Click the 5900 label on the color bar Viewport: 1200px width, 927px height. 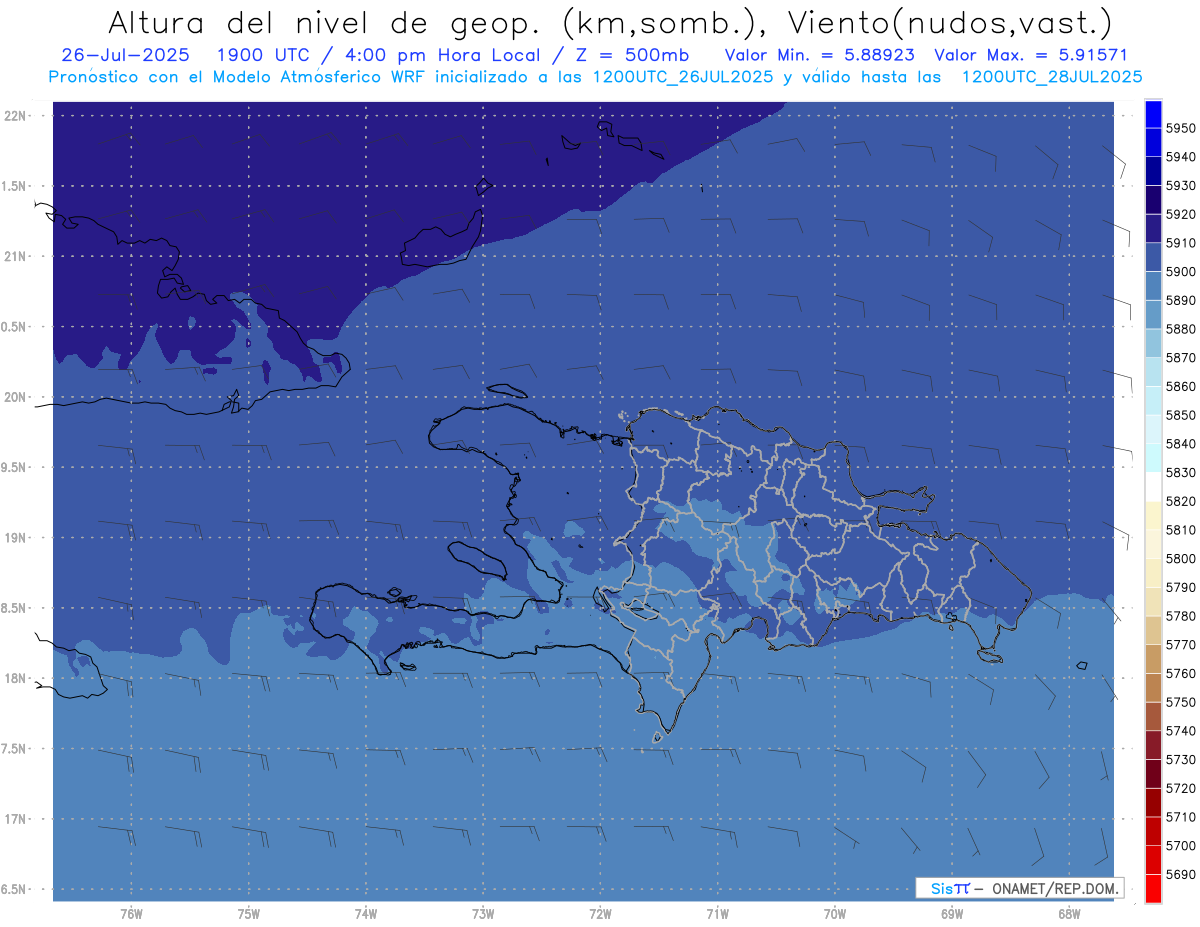(1180, 271)
